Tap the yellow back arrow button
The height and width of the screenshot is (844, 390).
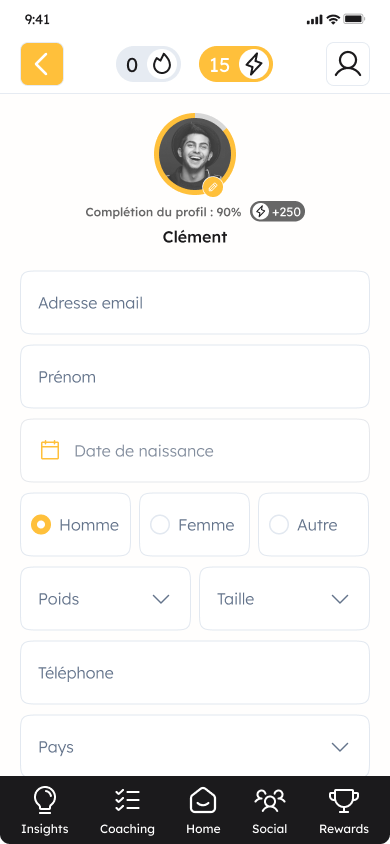click(42, 64)
